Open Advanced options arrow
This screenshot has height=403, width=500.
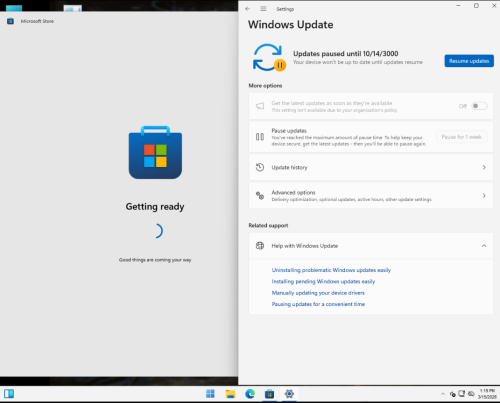coord(484,196)
